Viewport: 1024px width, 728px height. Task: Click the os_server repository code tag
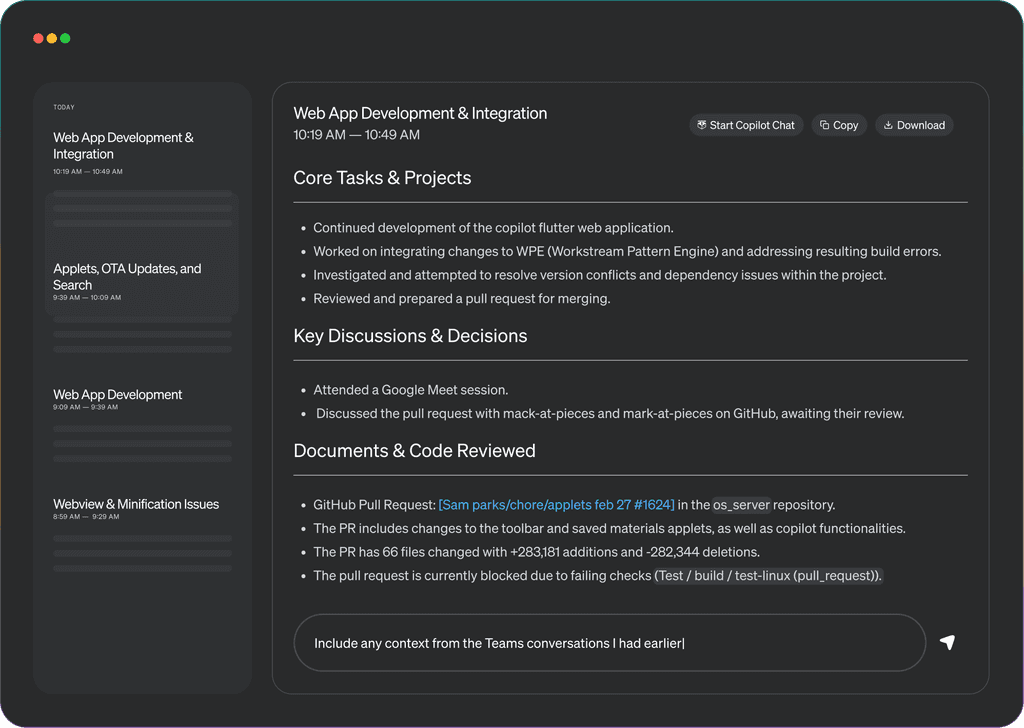pos(741,505)
